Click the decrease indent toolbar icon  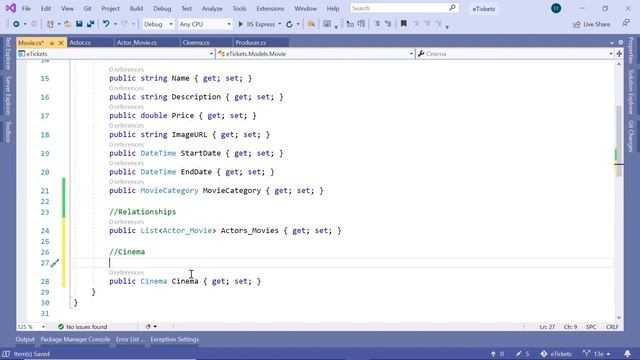point(350,24)
